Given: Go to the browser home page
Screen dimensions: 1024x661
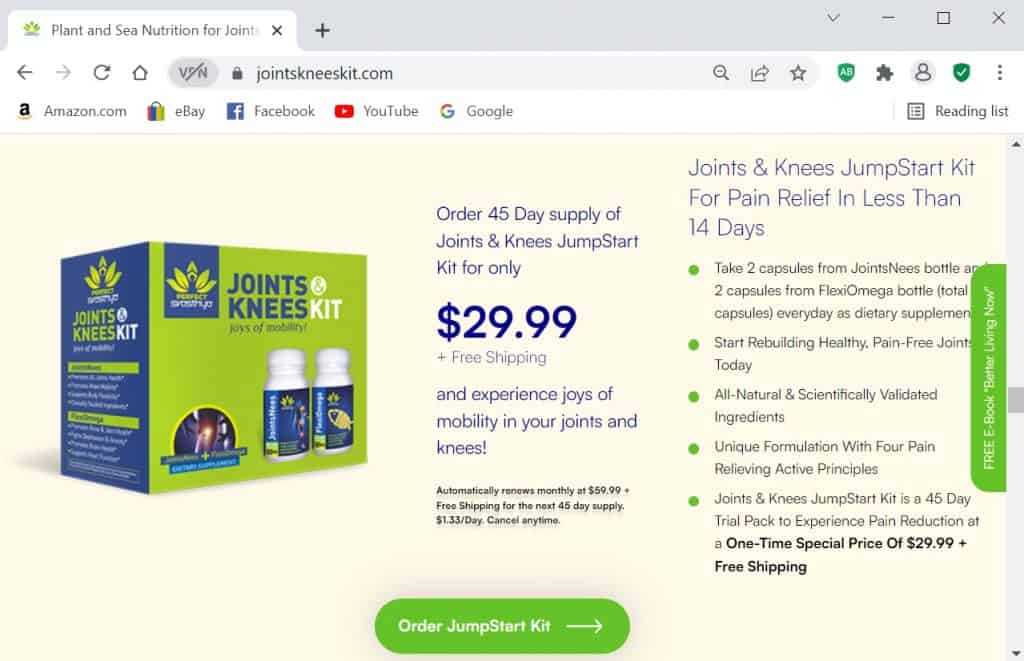Looking at the screenshot, I should pyautogui.click(x=140, y=73).
